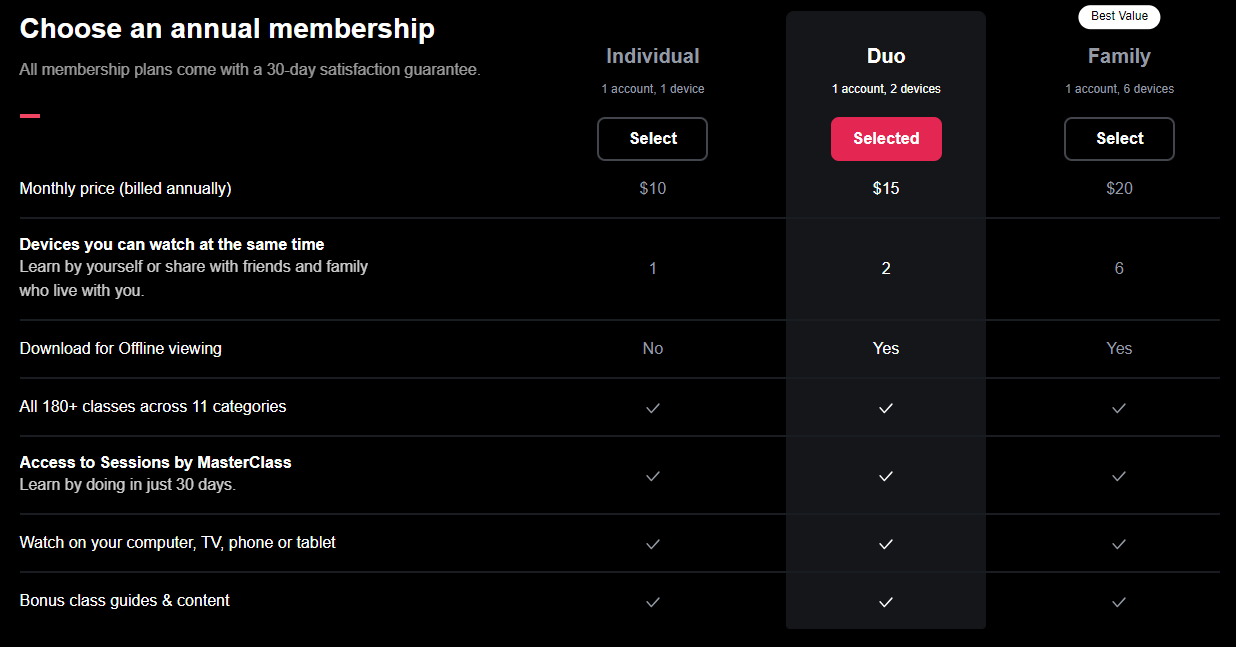The image size is (1236, 647).
Task: Click Family checkmark for 180+ classes
Action: pos(1119,408)
